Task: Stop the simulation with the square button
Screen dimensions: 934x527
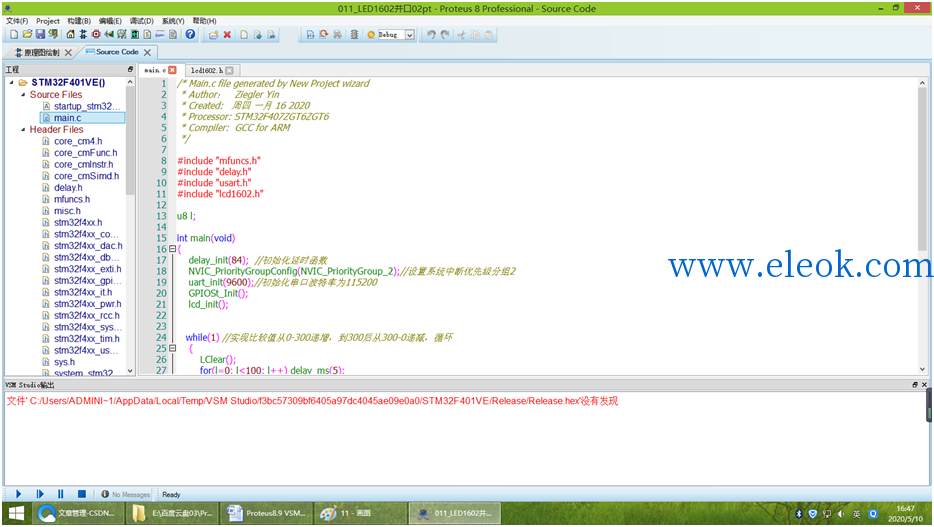Action: click(82, 494)
